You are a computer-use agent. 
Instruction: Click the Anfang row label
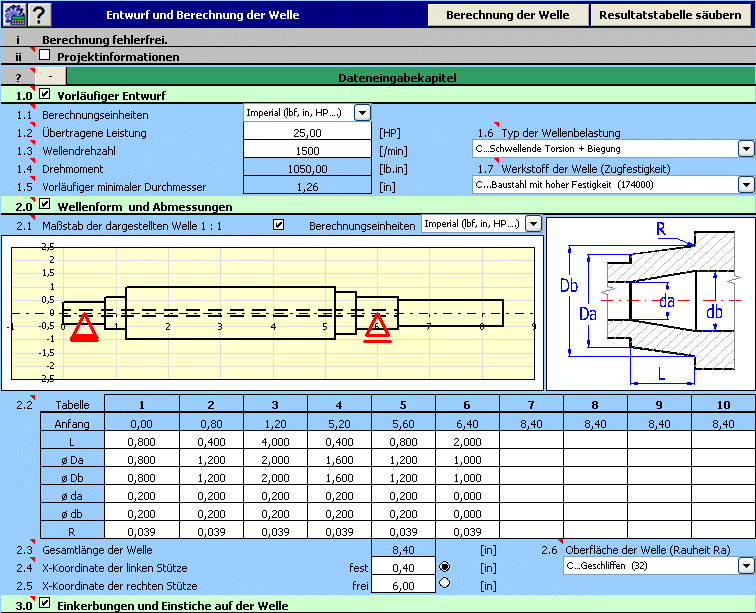72,423
